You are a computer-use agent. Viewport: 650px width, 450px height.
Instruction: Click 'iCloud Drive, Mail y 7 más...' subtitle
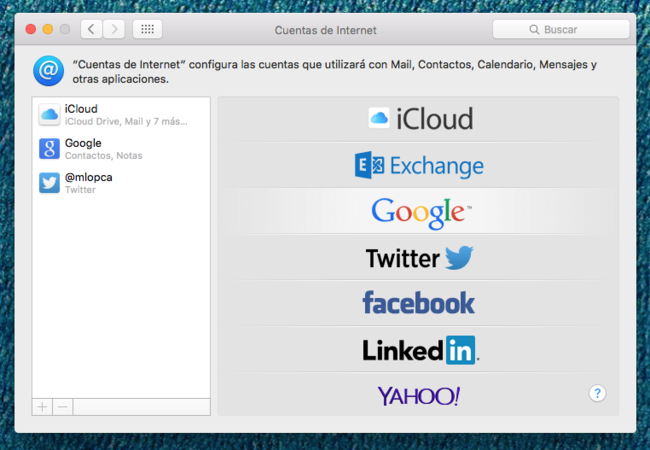pos(126,121)
